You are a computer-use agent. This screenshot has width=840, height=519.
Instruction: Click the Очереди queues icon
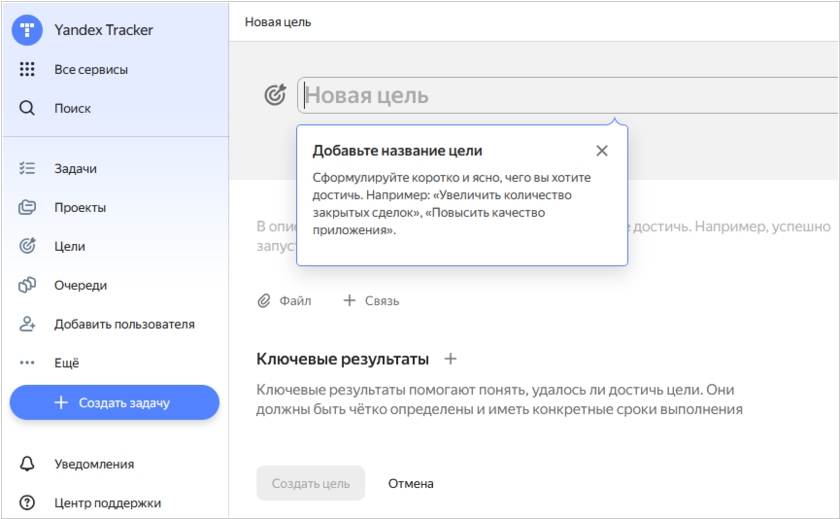pyautogui.click(x=27, y=285)
